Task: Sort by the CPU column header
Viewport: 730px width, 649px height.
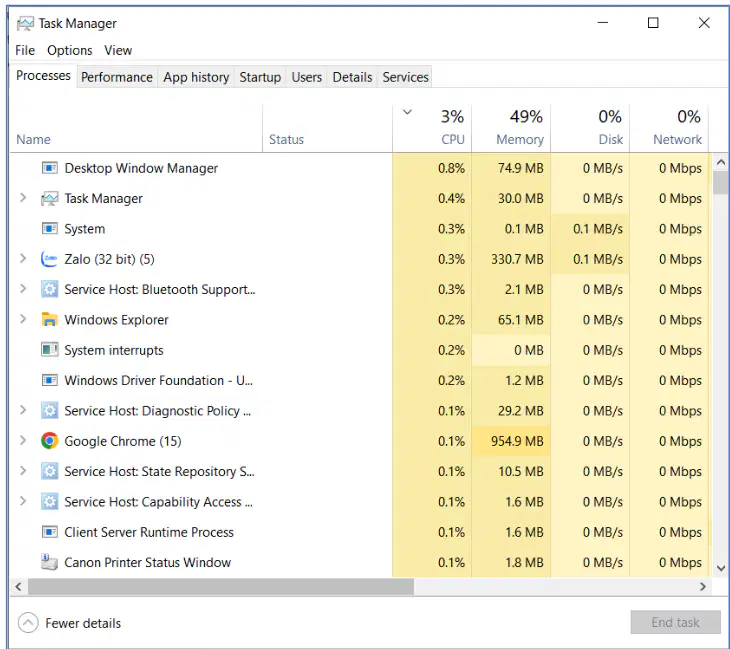Action: tap(432, 128)
